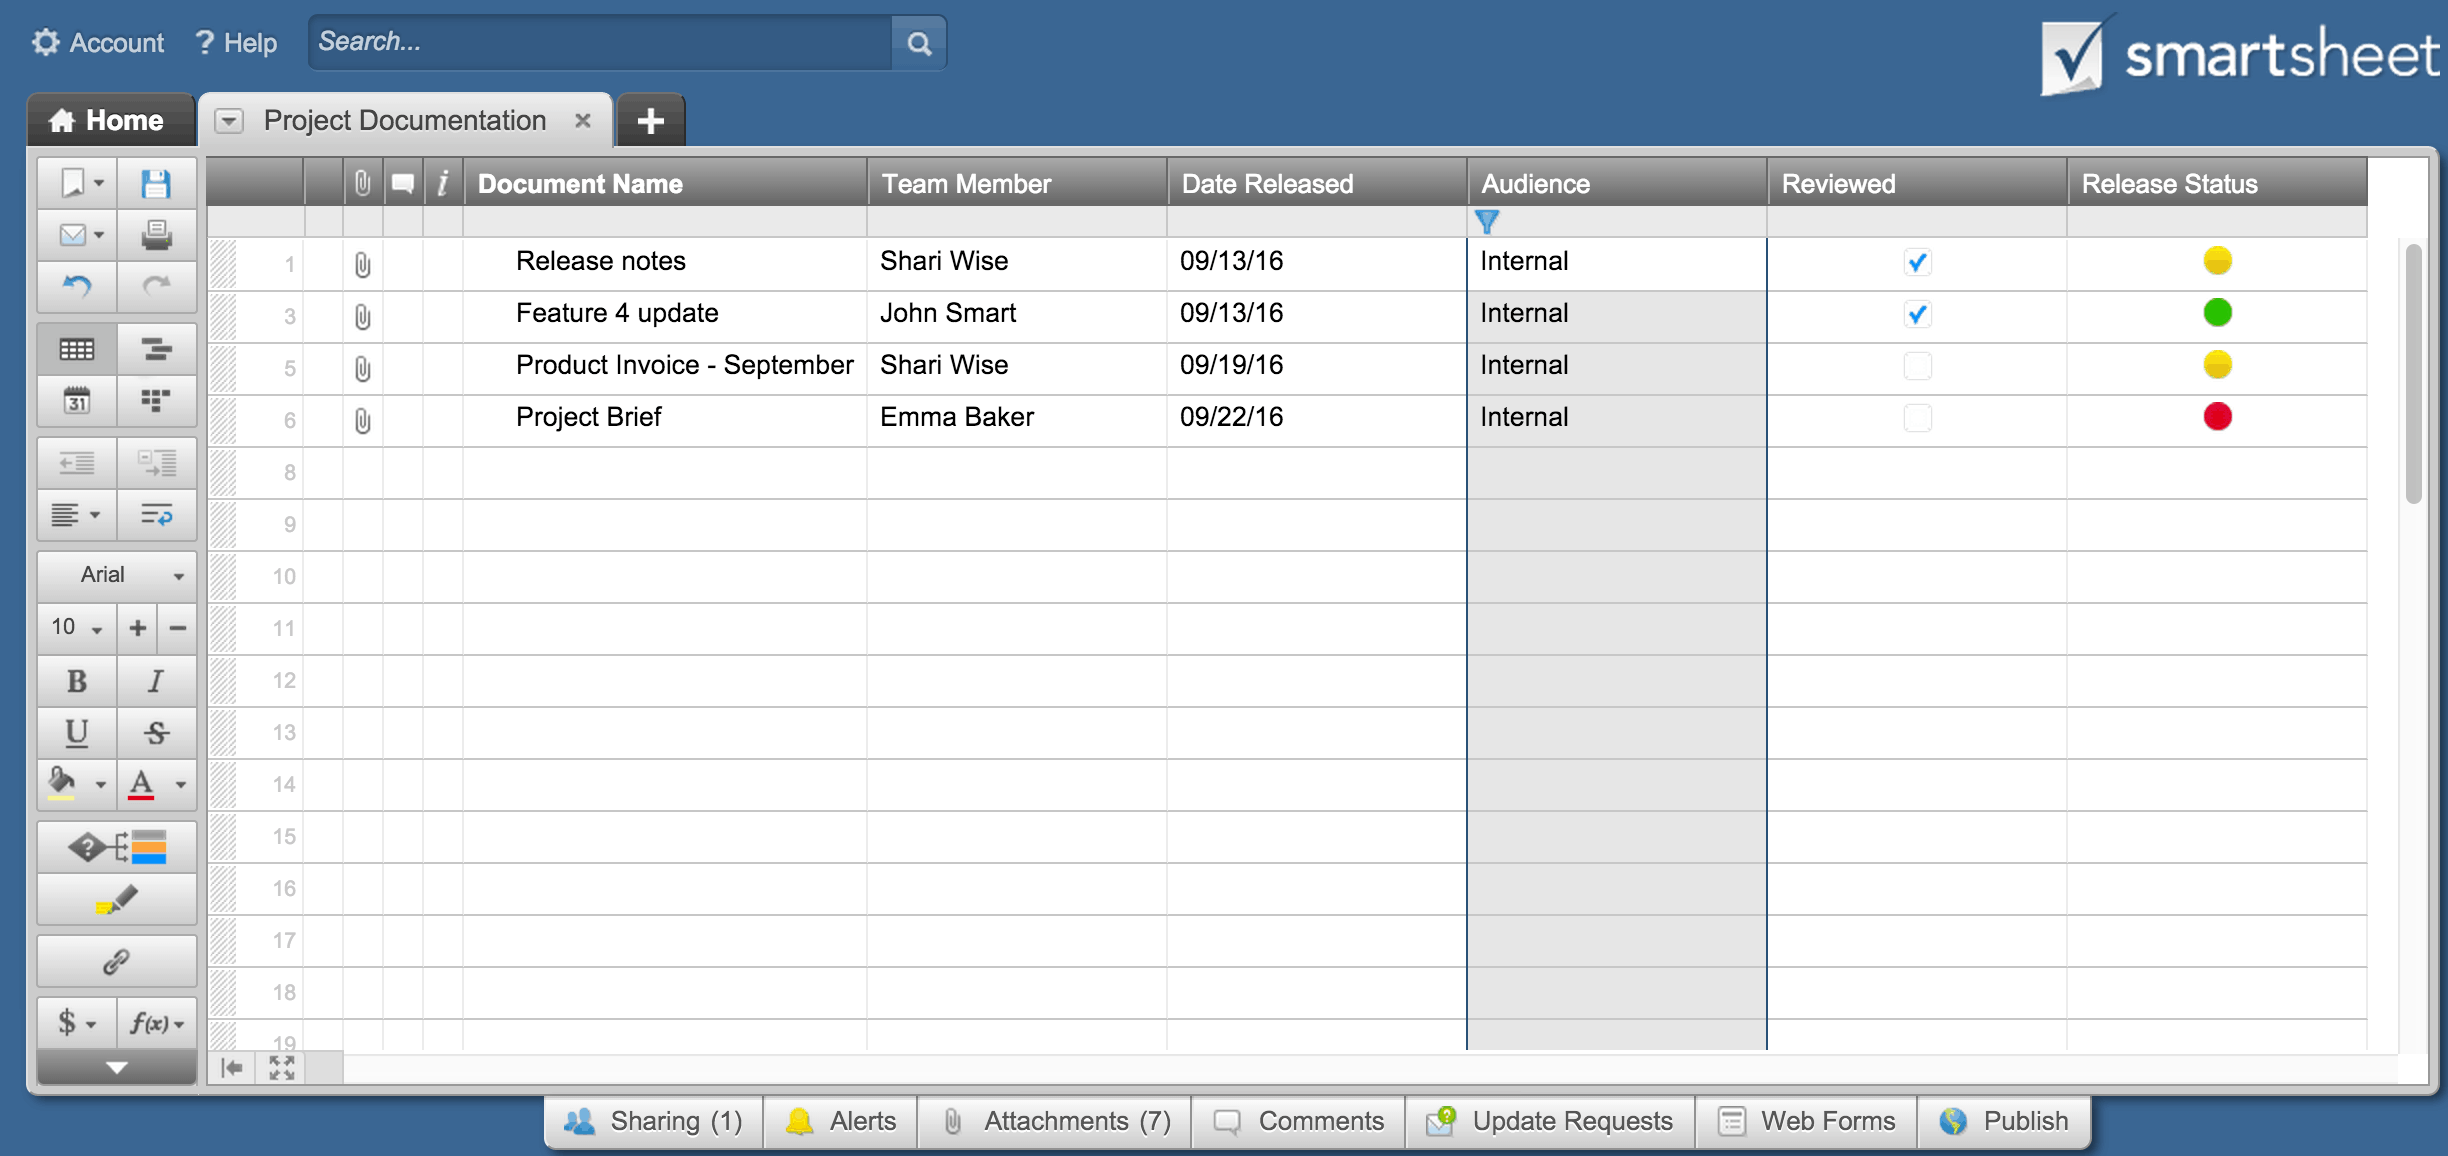Save the sheet using the save icon

[156, 182]
